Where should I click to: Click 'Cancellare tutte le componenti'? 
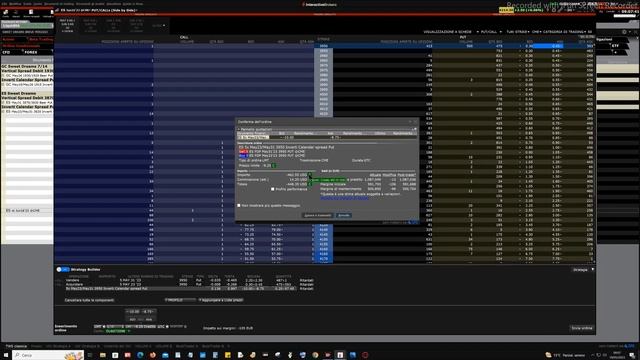pyautogui.click(x=89, y=300)
